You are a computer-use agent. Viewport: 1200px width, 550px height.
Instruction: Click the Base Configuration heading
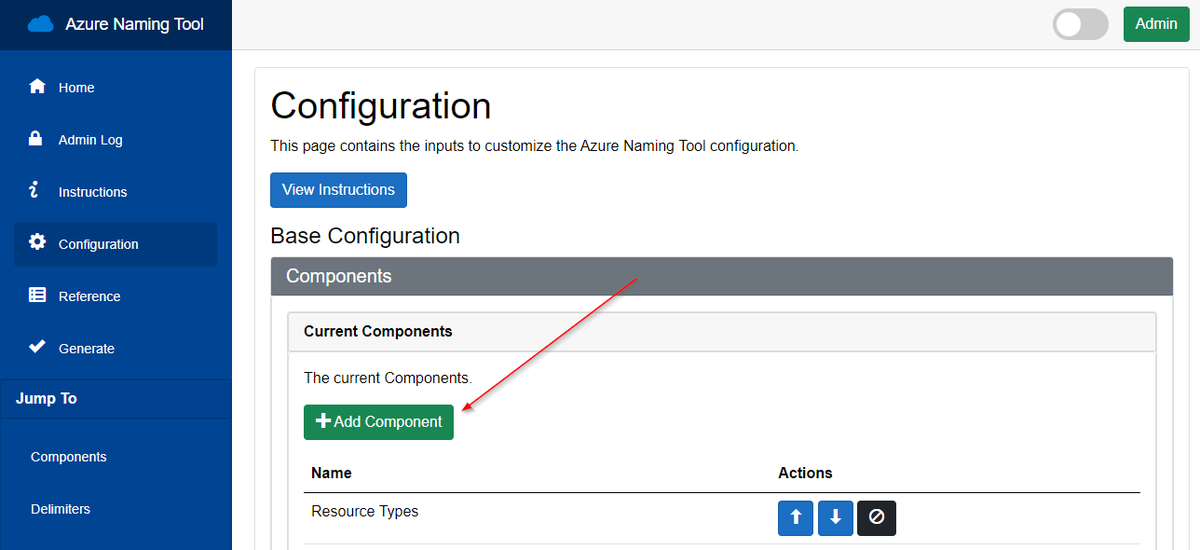click(x=365, y=236)
